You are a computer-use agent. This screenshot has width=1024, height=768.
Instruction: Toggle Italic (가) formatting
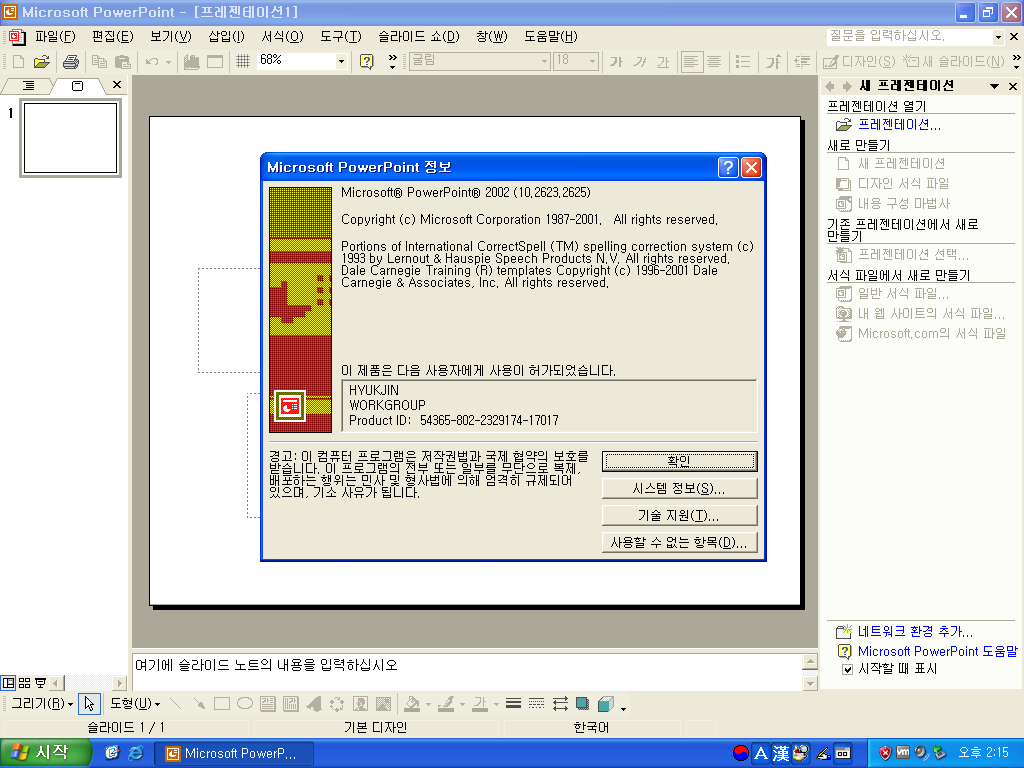639,61
